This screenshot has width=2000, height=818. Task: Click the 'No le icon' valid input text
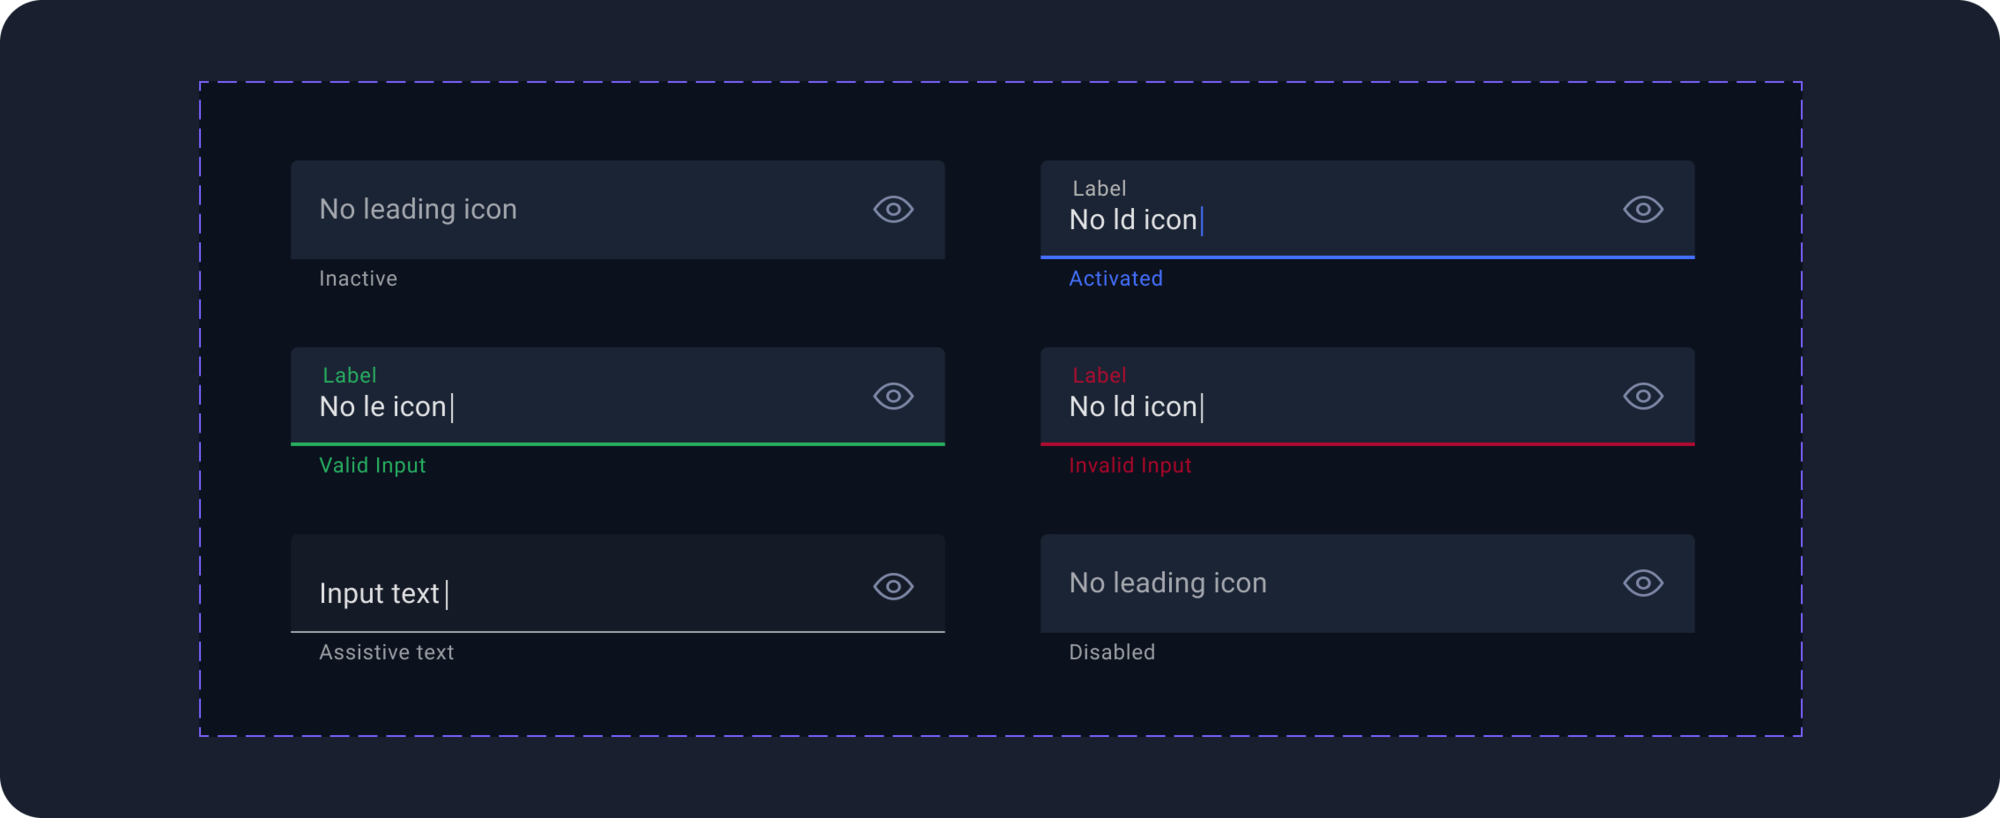(x=383, y=407)
